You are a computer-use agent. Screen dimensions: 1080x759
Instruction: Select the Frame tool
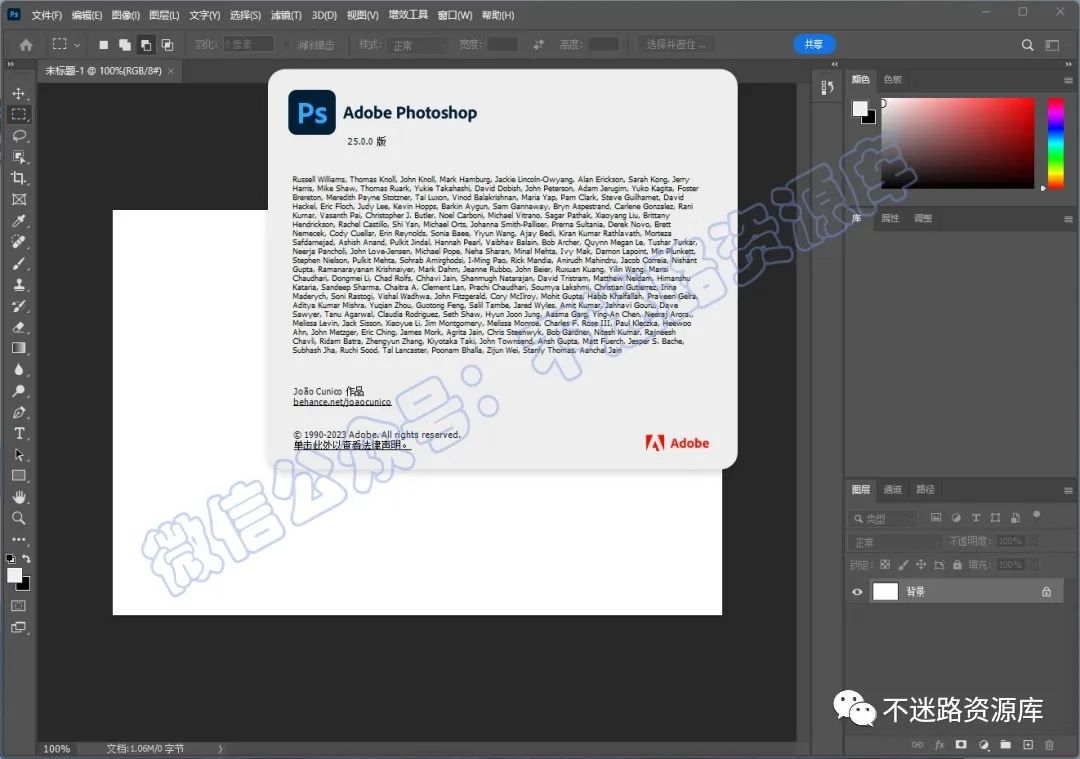point(19,199)
